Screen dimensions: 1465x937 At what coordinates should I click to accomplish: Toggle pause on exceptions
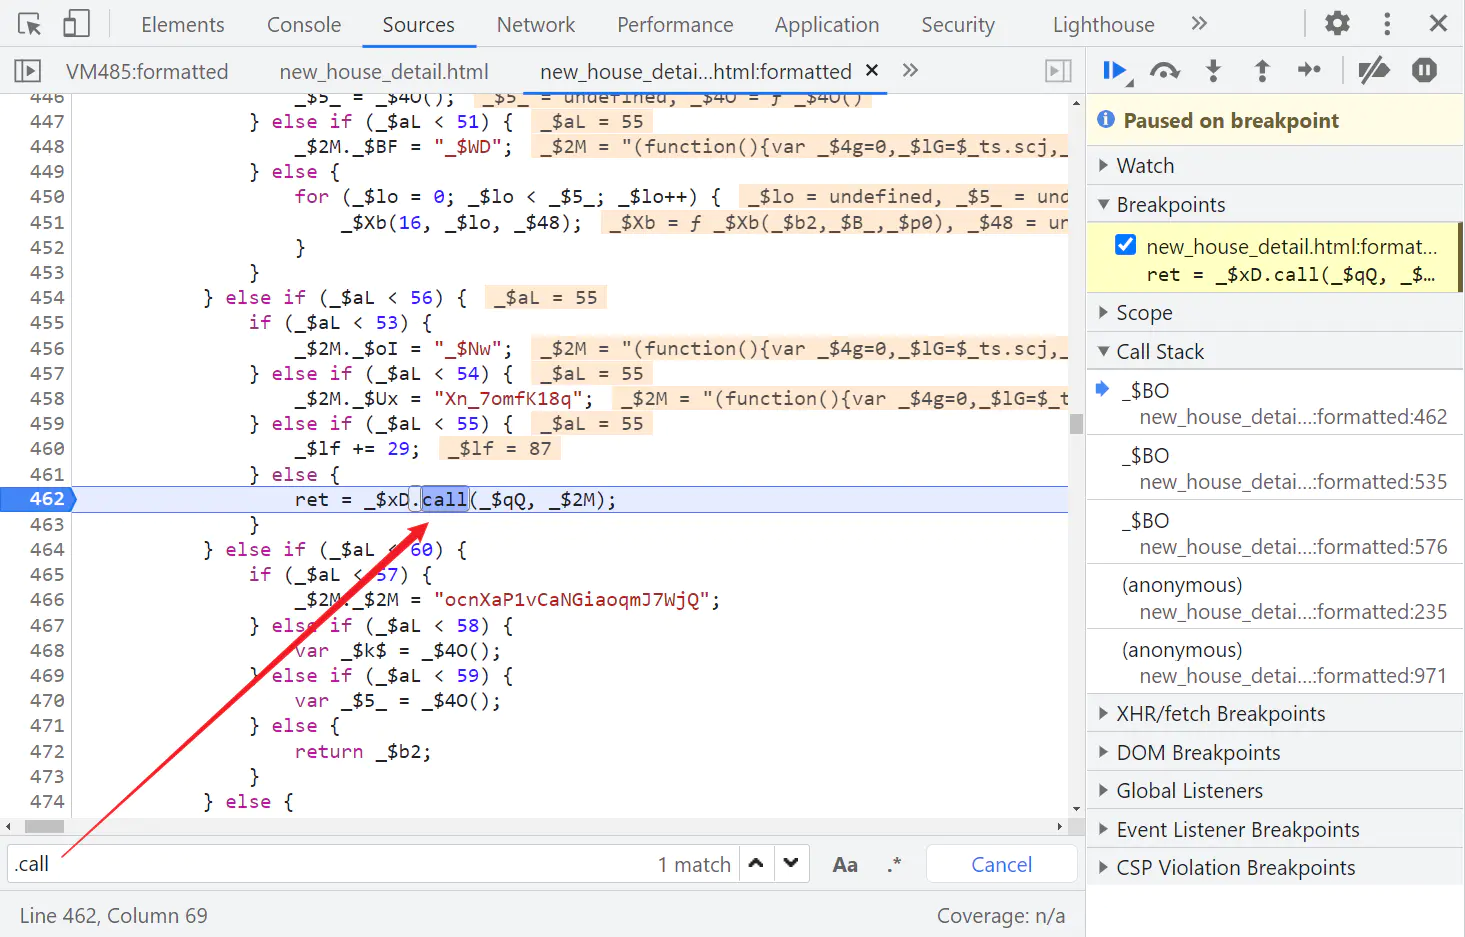(1424, 71)
